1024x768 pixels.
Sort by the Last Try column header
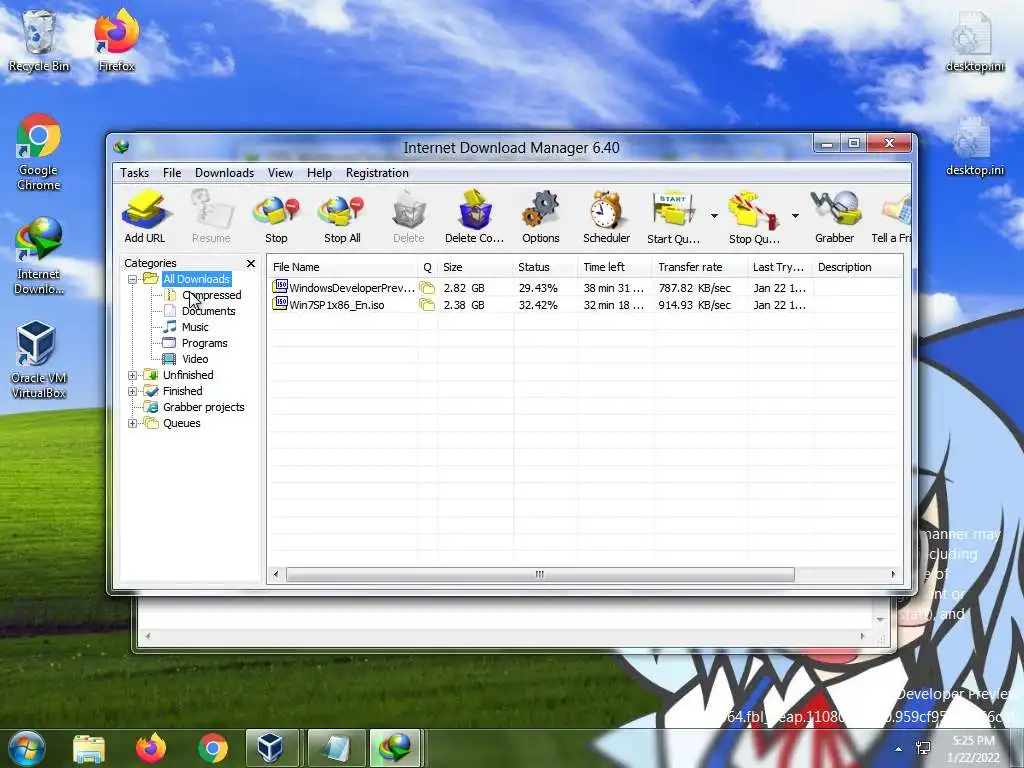pyautogui.click(x=780, y=267)
